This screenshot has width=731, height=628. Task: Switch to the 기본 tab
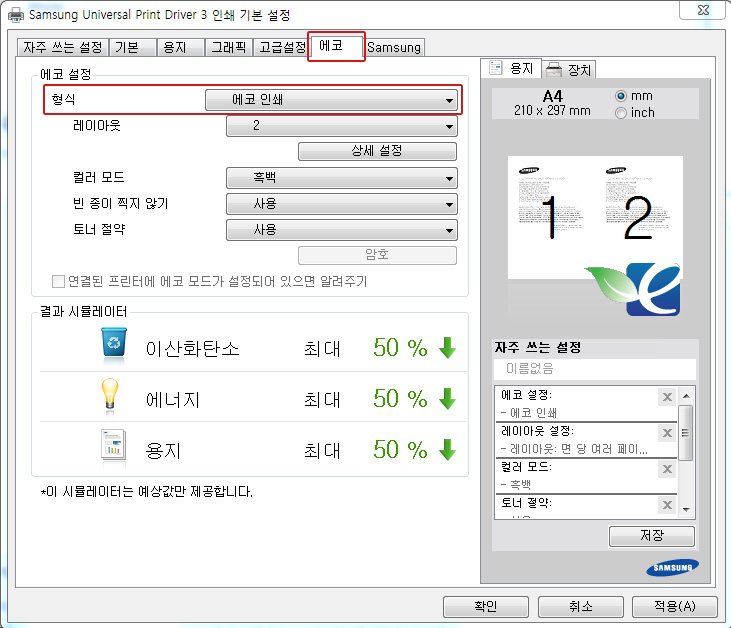(132, 48)
